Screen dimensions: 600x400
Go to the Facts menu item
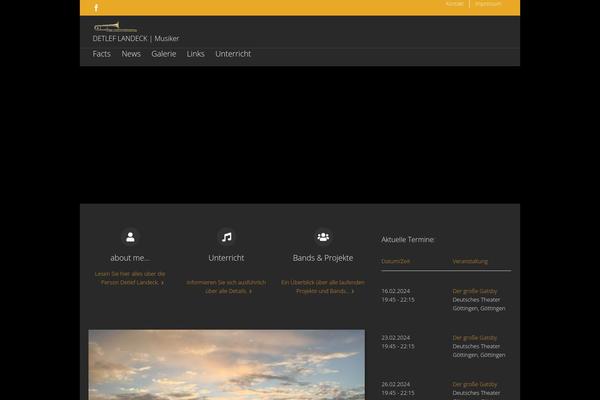[x=101, y=54]
